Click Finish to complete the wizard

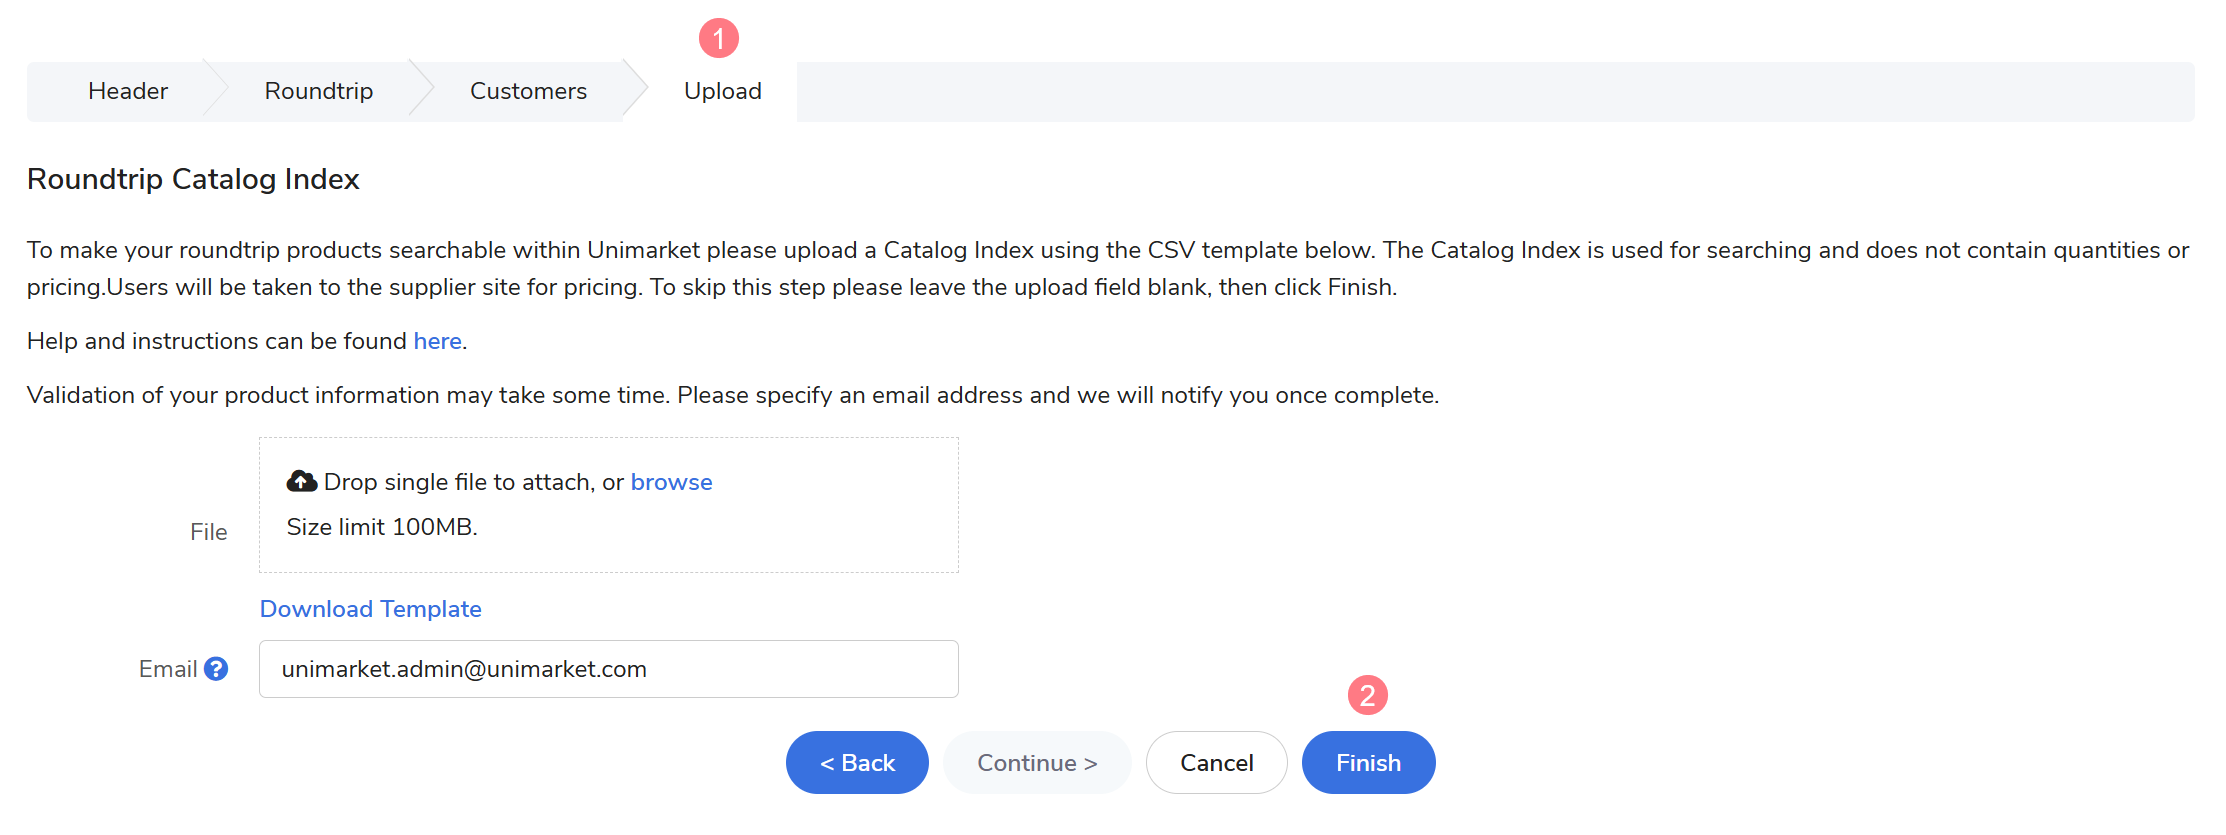click(1368, 763)
